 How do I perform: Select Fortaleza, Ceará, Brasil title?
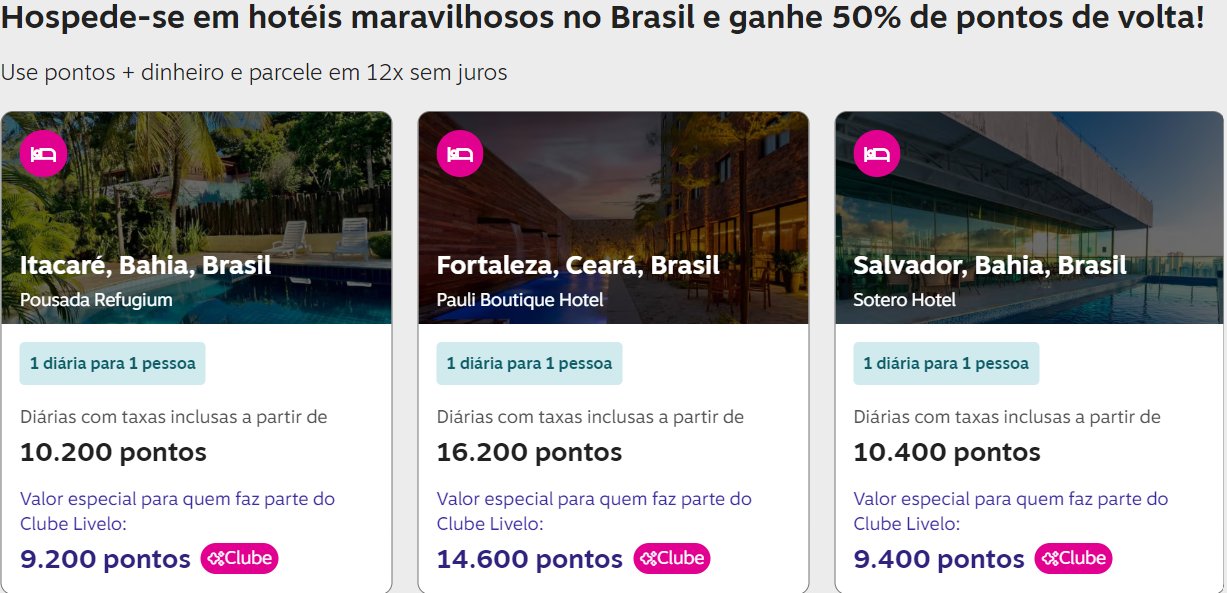(578, 266)
